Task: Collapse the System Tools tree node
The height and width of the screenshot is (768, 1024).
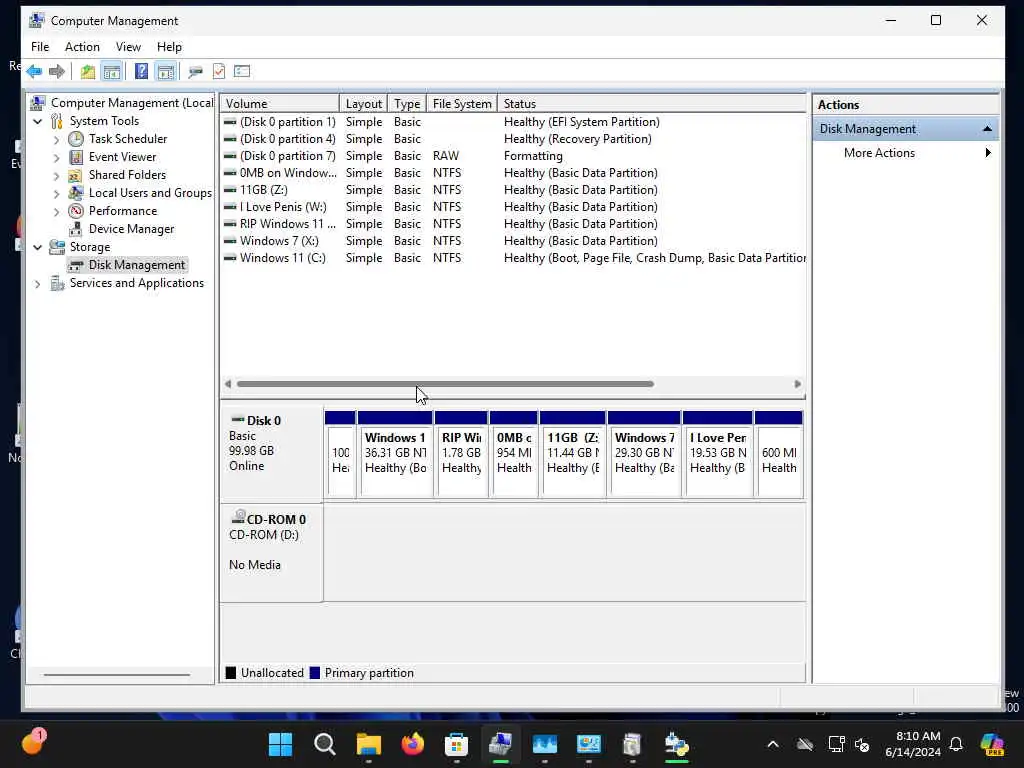Action: 38,121
